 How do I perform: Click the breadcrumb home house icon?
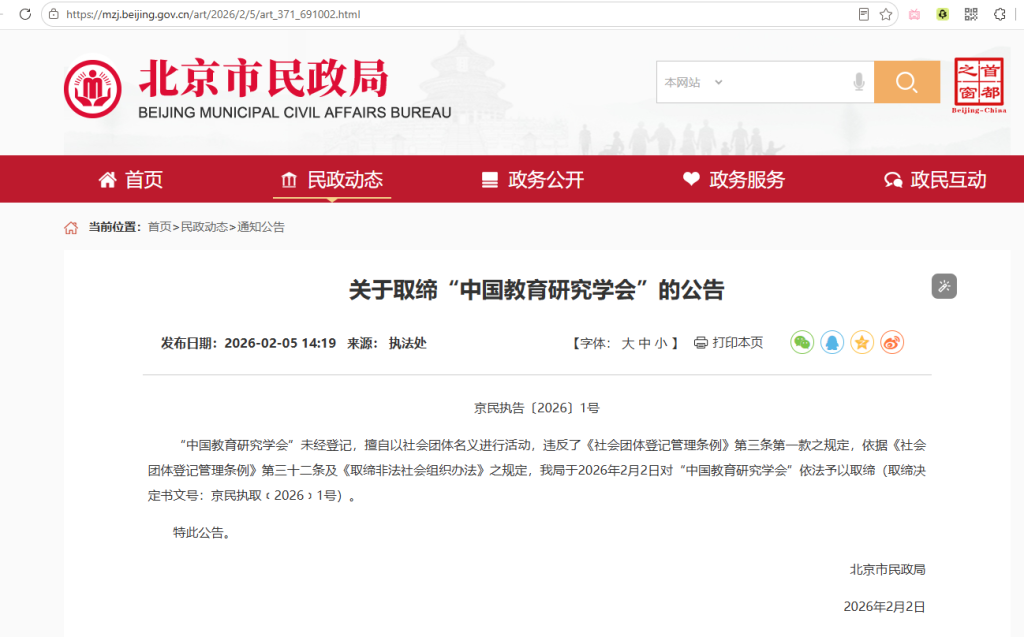tap(71, 227)
